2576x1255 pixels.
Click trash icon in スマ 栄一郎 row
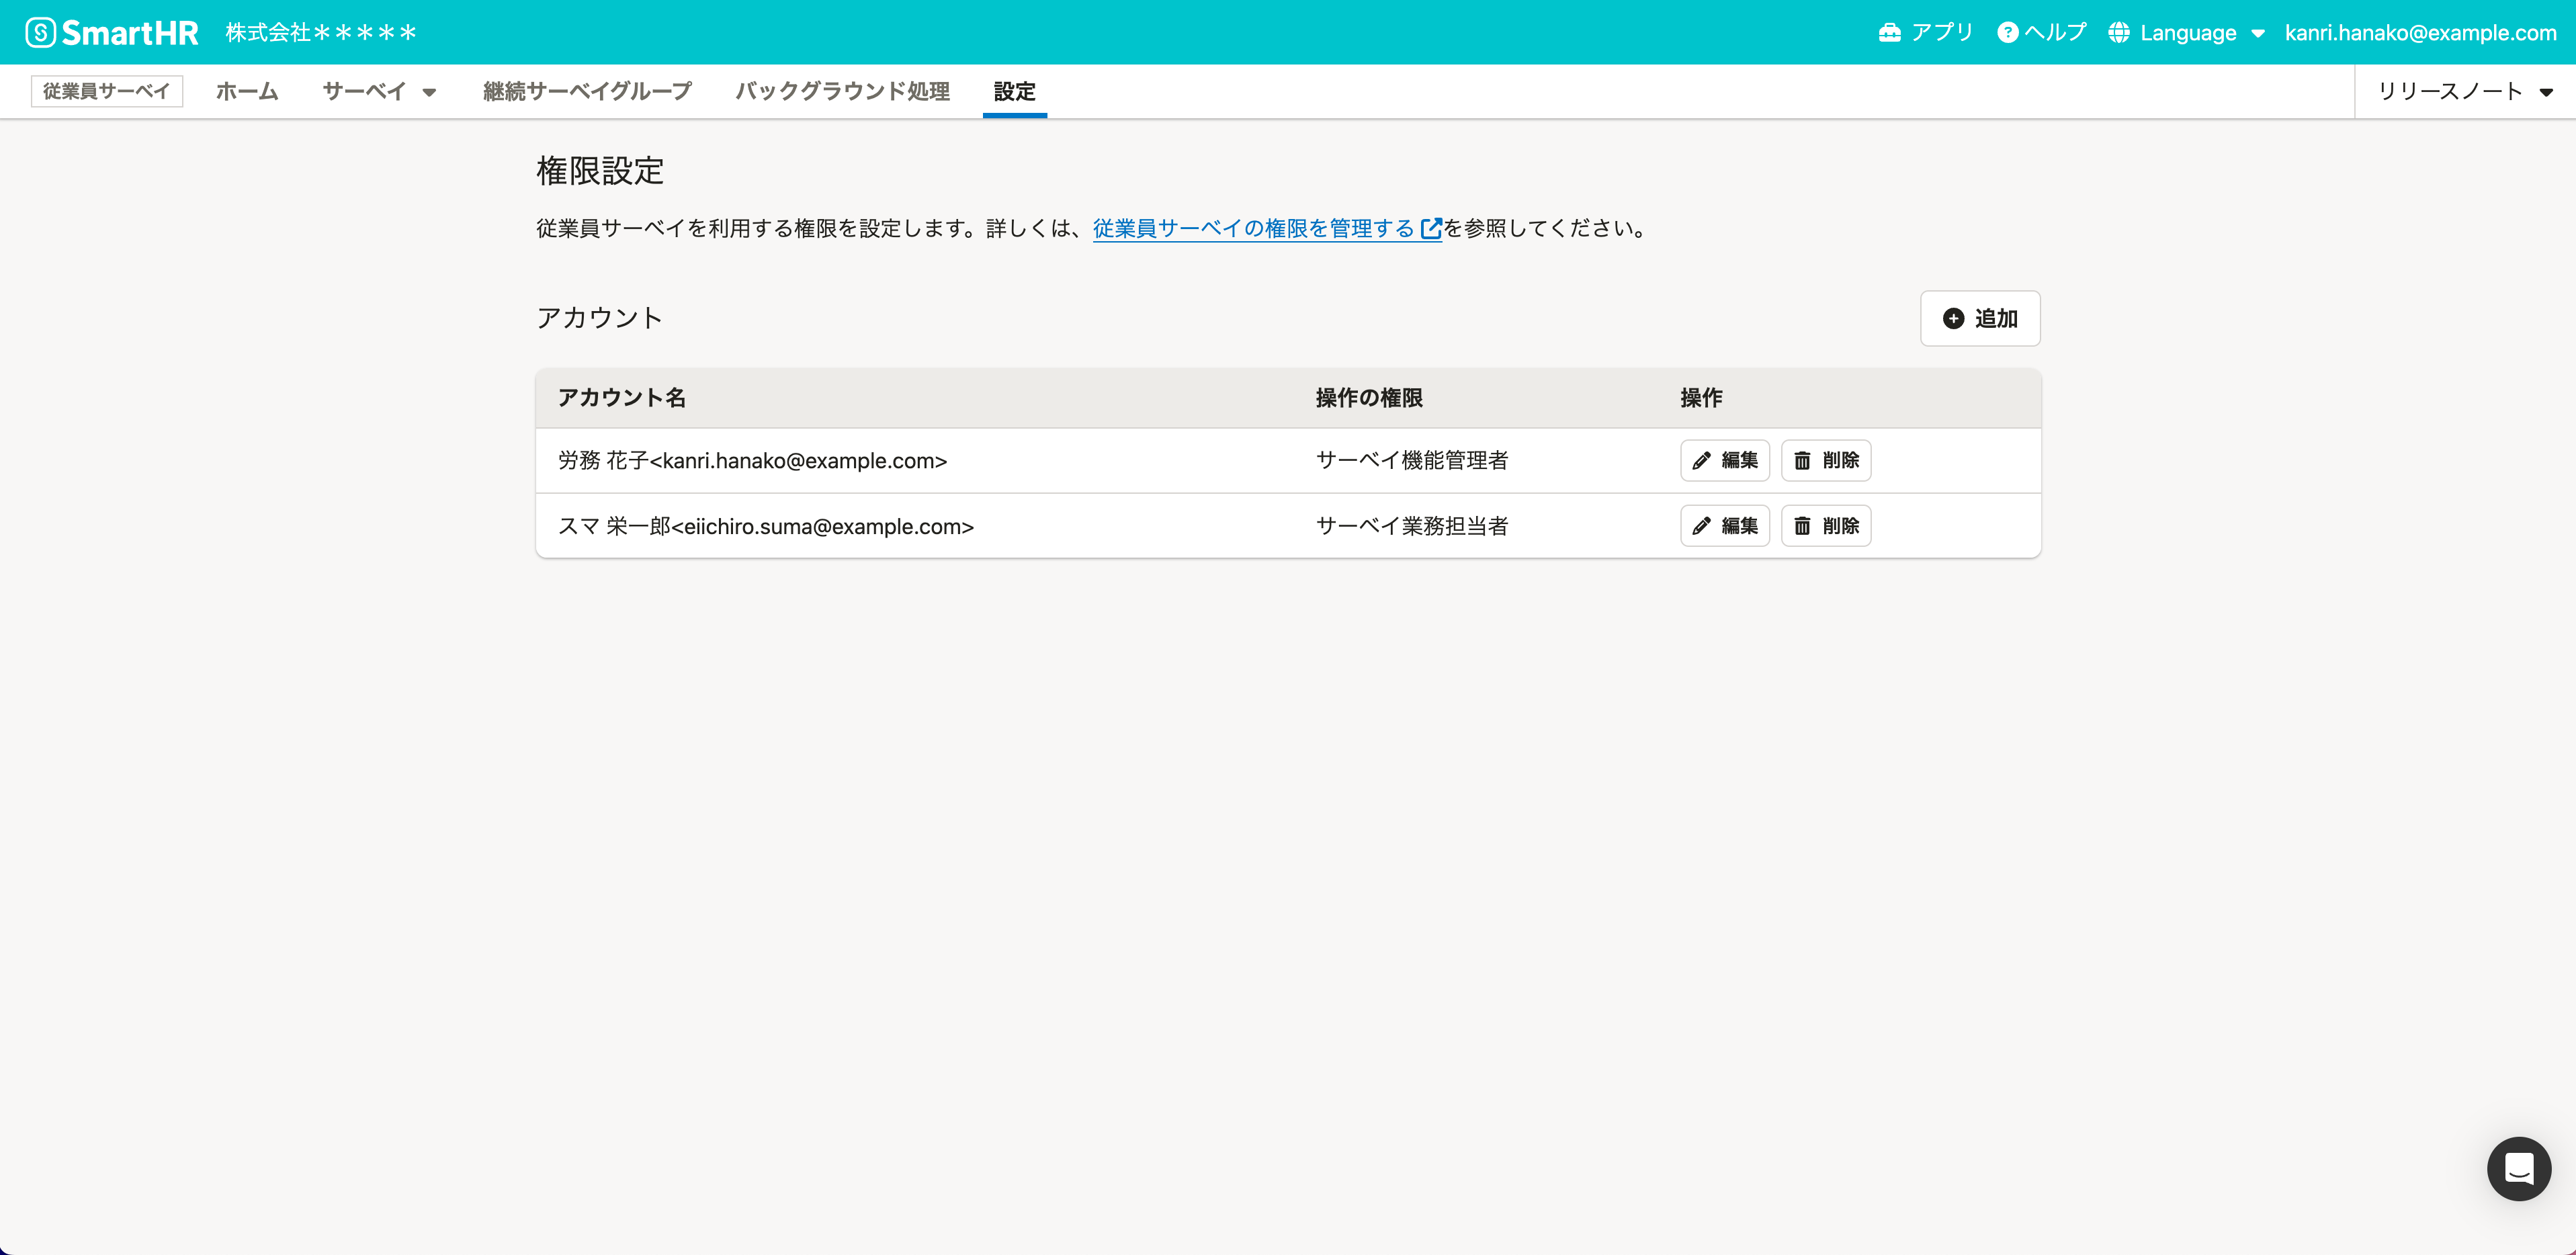click(1802, 525)
